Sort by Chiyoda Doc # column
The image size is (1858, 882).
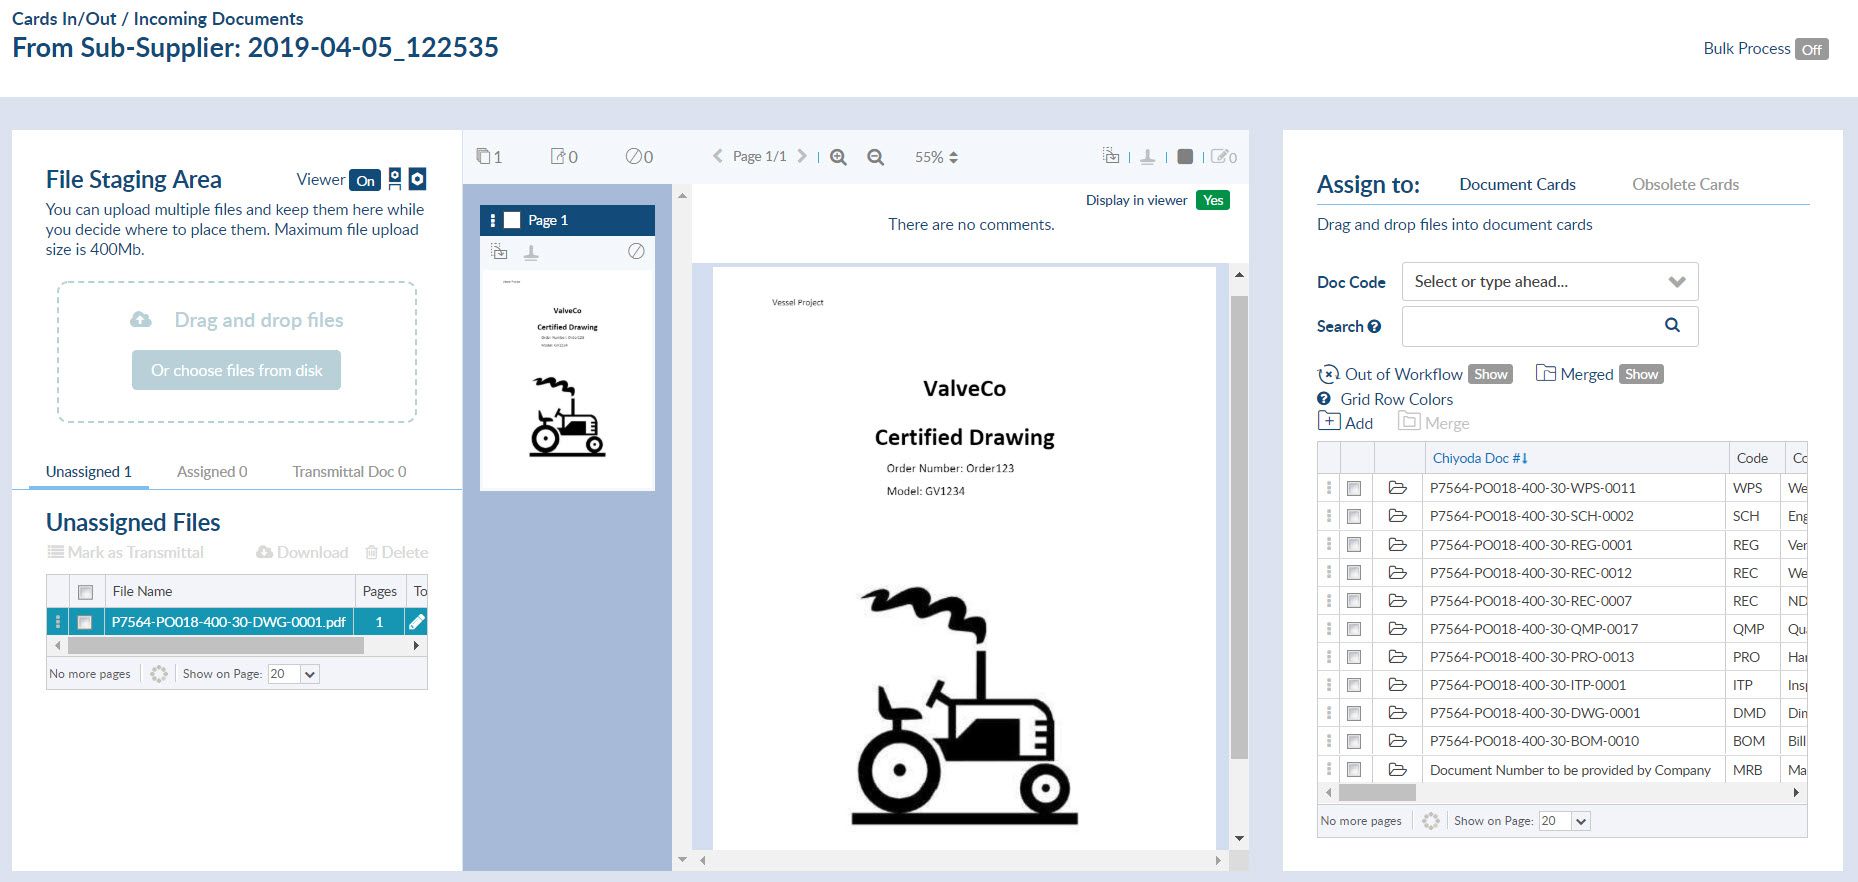click(x=1480, y=458)
